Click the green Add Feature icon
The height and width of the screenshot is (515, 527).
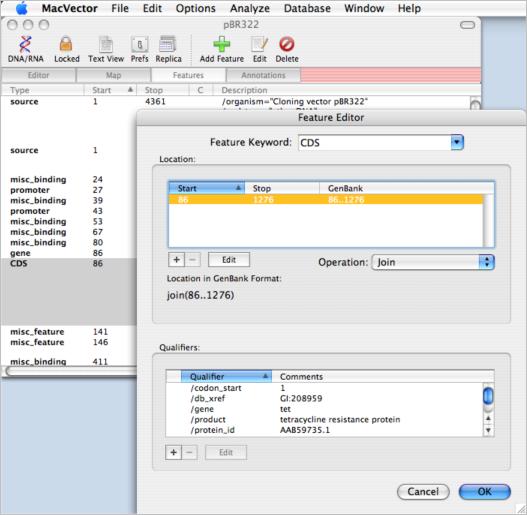click(221, 45)
